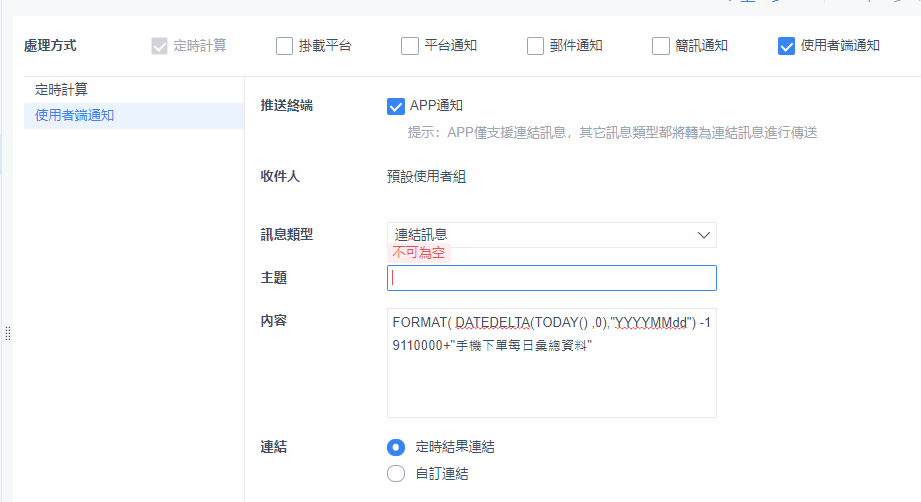Select 使用者端通知 in left list
This screenshot has width=921, height=502.
point(75,115)
